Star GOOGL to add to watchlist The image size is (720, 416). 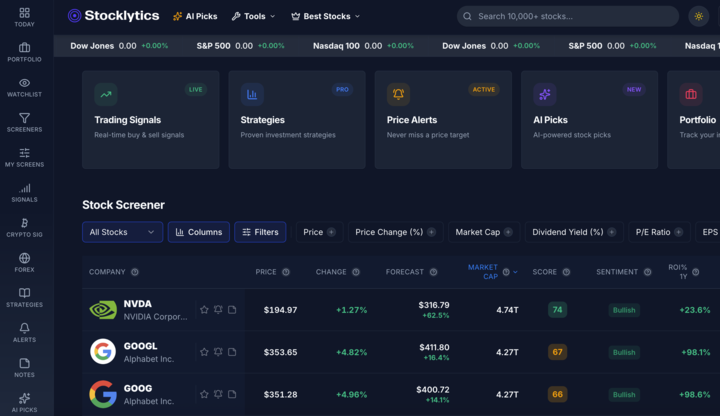[204, 352]
